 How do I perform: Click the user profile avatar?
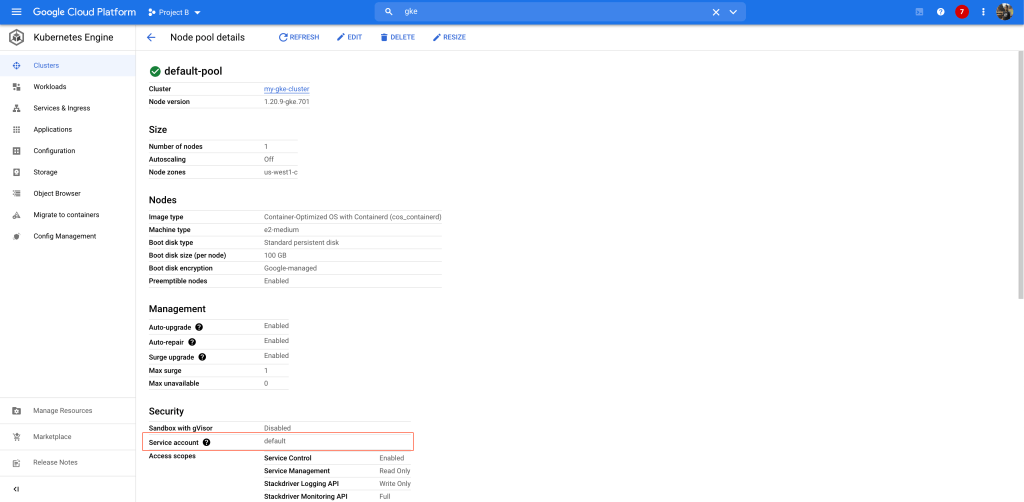point(1005,12)
